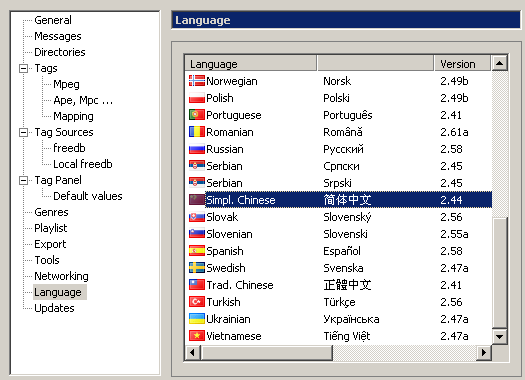The image size is (525, 380).
Task: Click the Romanian flag icon
Action: [x=197, y=132]
